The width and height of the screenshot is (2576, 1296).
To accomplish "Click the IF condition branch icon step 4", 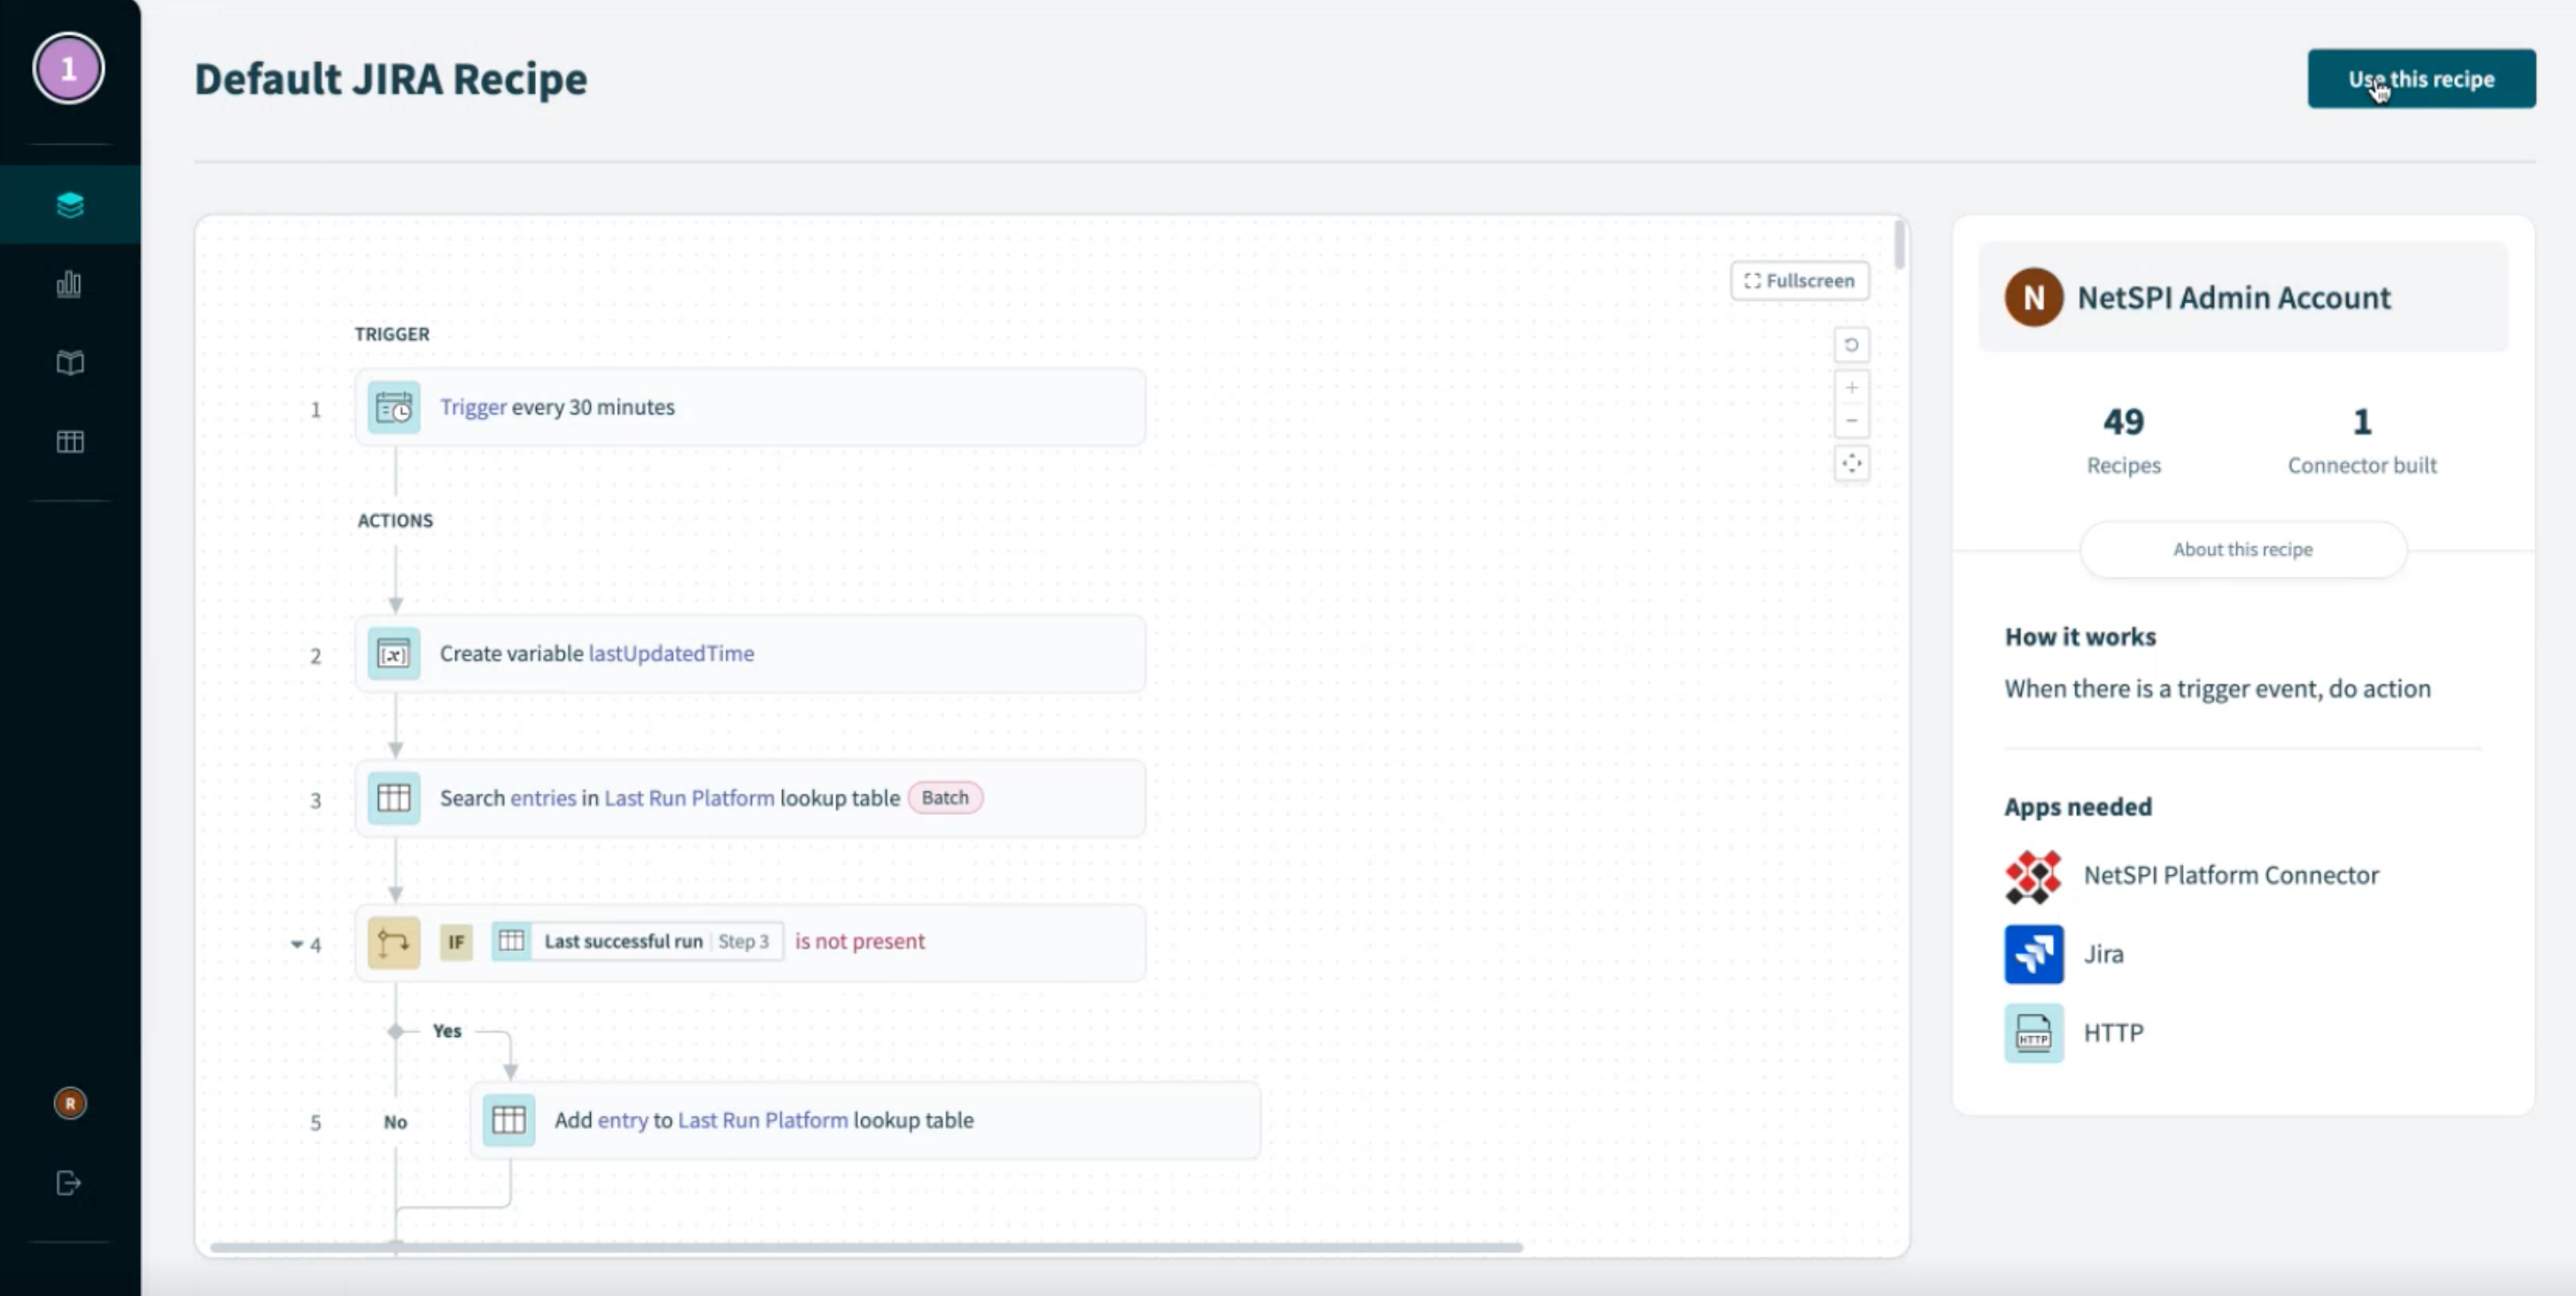I will [x=391, y=941].
